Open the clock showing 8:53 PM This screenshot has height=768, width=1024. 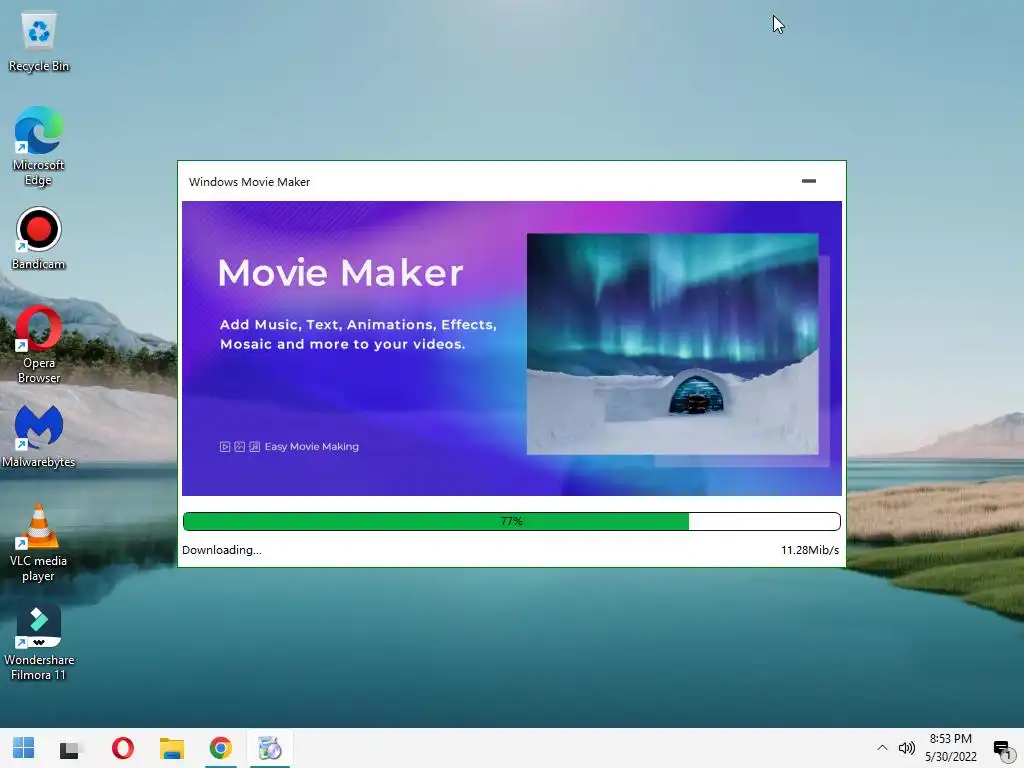coord(951,748)
